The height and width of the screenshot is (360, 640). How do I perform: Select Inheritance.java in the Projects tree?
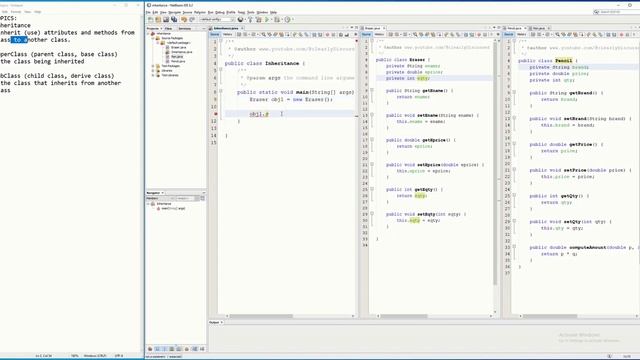pyautogui.click(x=181, y=52)
